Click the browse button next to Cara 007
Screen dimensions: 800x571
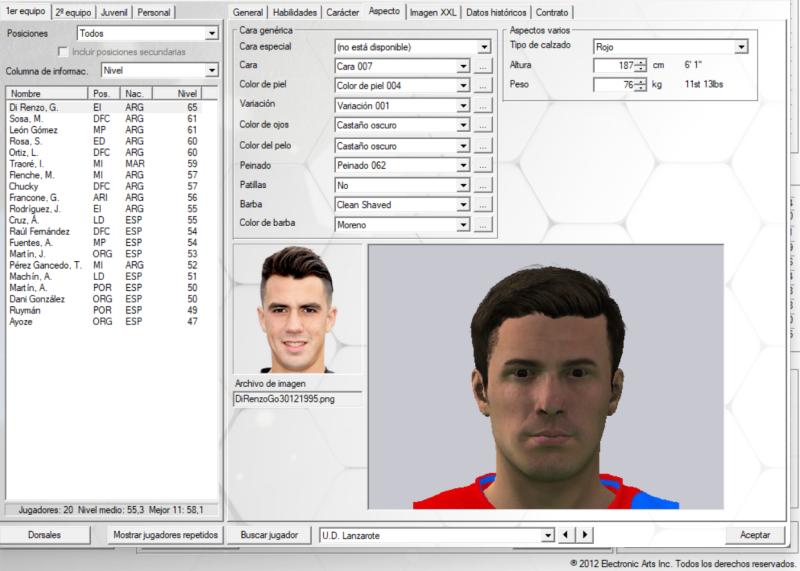[483, 66]
